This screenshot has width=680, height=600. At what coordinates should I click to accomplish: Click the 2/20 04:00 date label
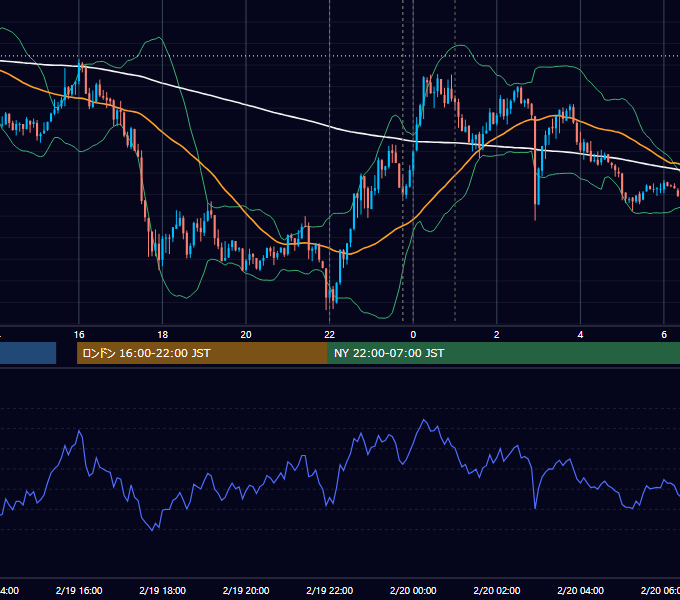580,590
